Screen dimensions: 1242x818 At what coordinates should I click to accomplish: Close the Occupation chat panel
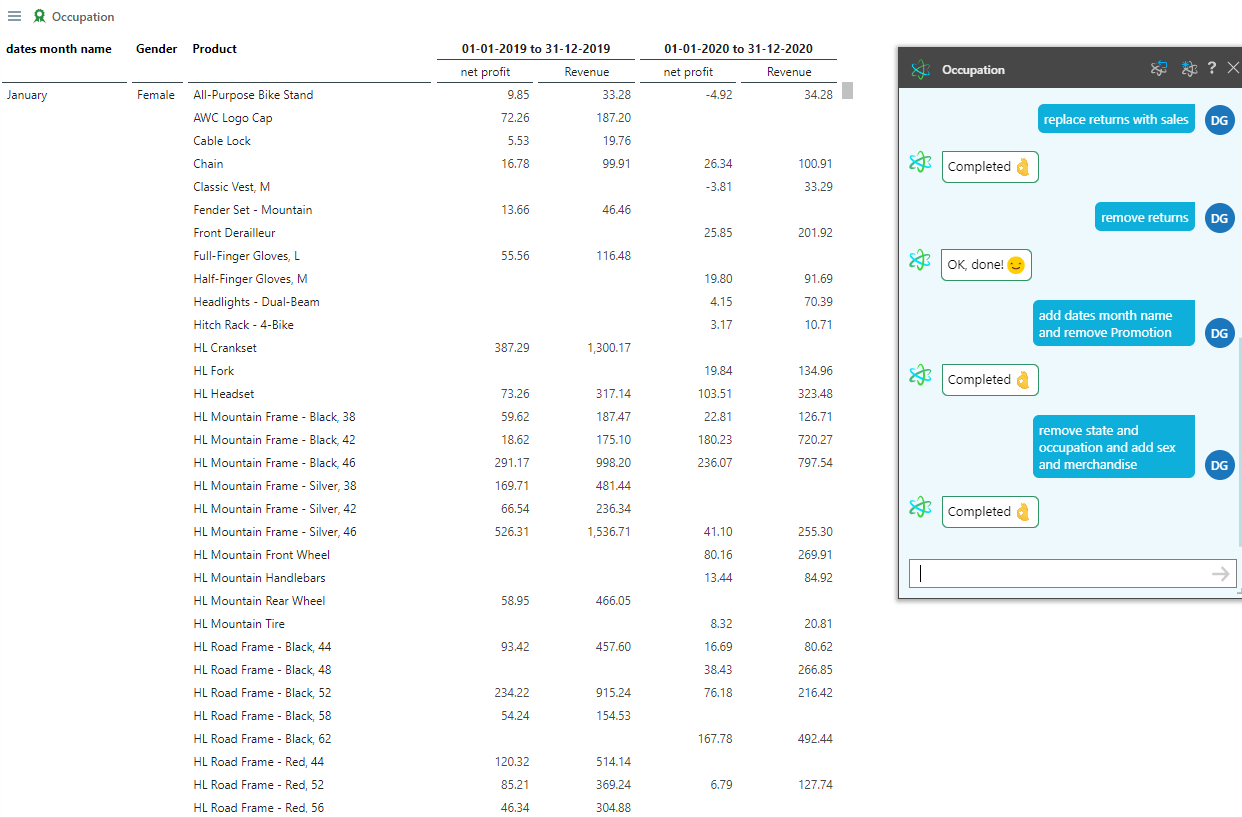coord(1232,68)
